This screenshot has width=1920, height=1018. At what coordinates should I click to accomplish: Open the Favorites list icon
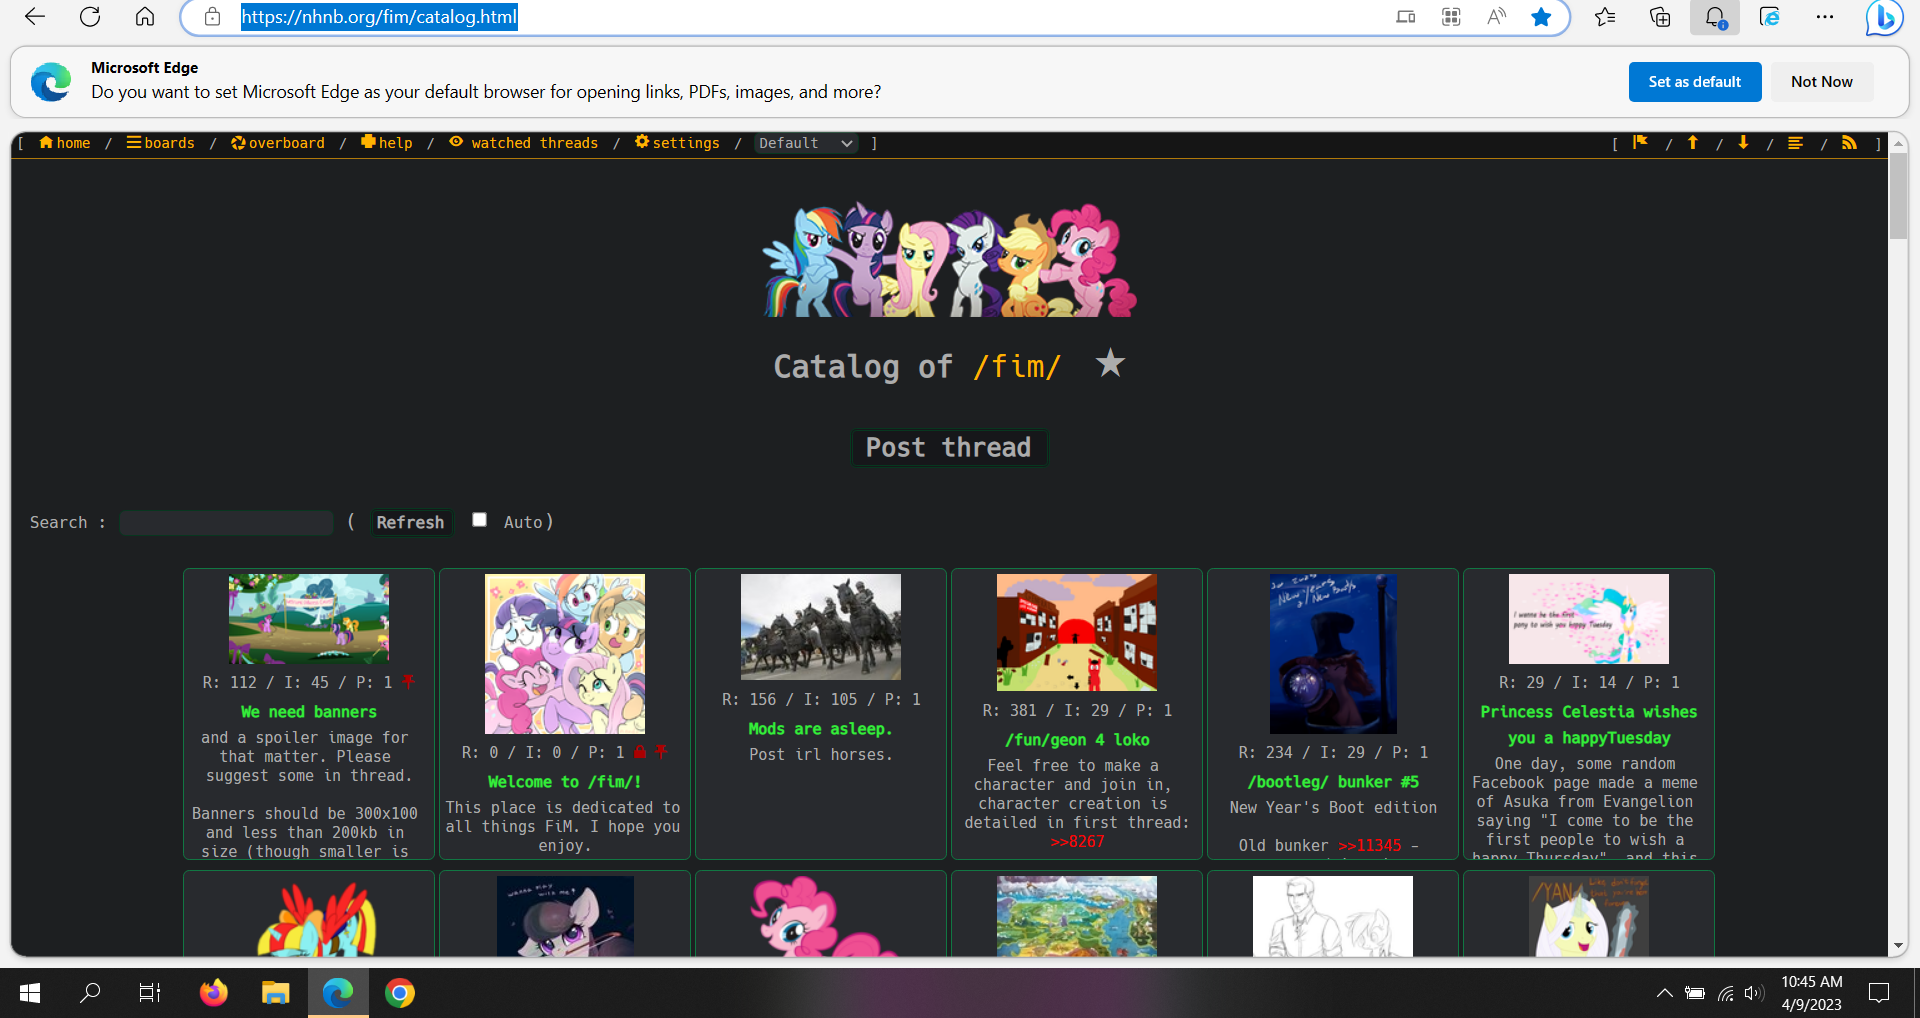[x=1605, y=17]
